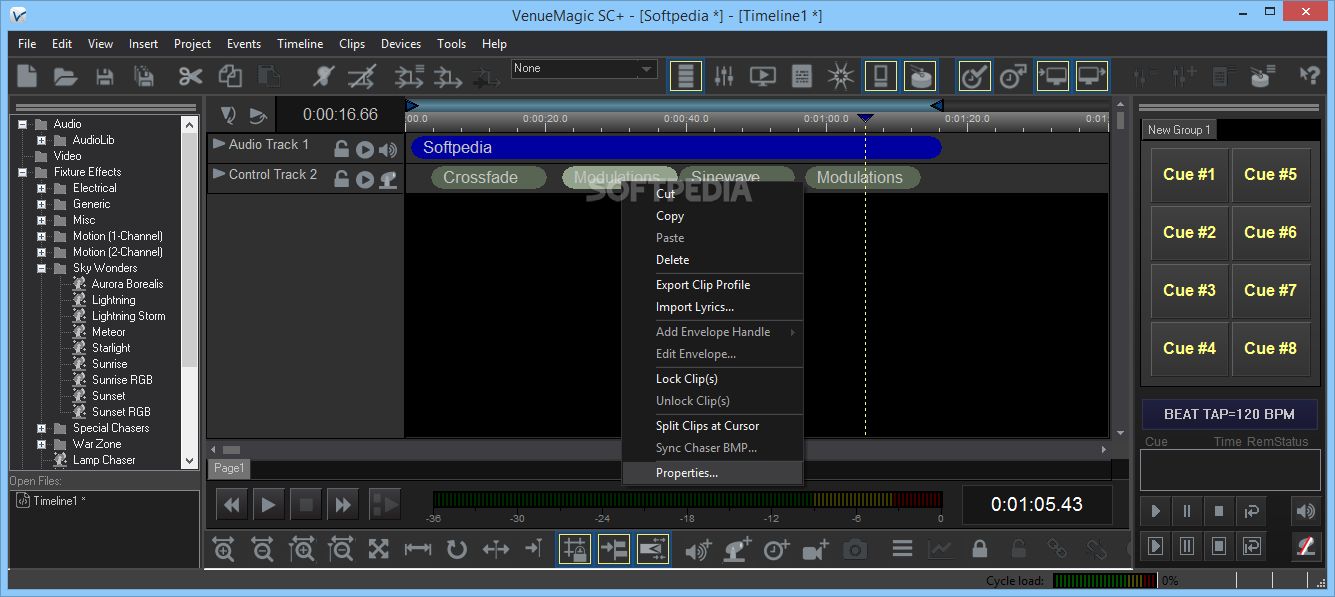This screenshot has height=597, width=1335.
Task: Toggle the highlighted list panel toolbar button
Action: click(x=686, y=76)
